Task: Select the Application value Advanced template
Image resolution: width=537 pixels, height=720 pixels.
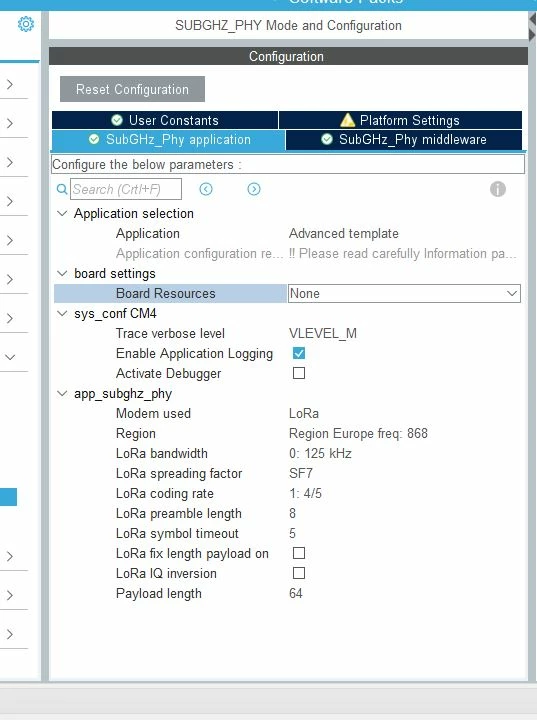Action: click(344, 233)
